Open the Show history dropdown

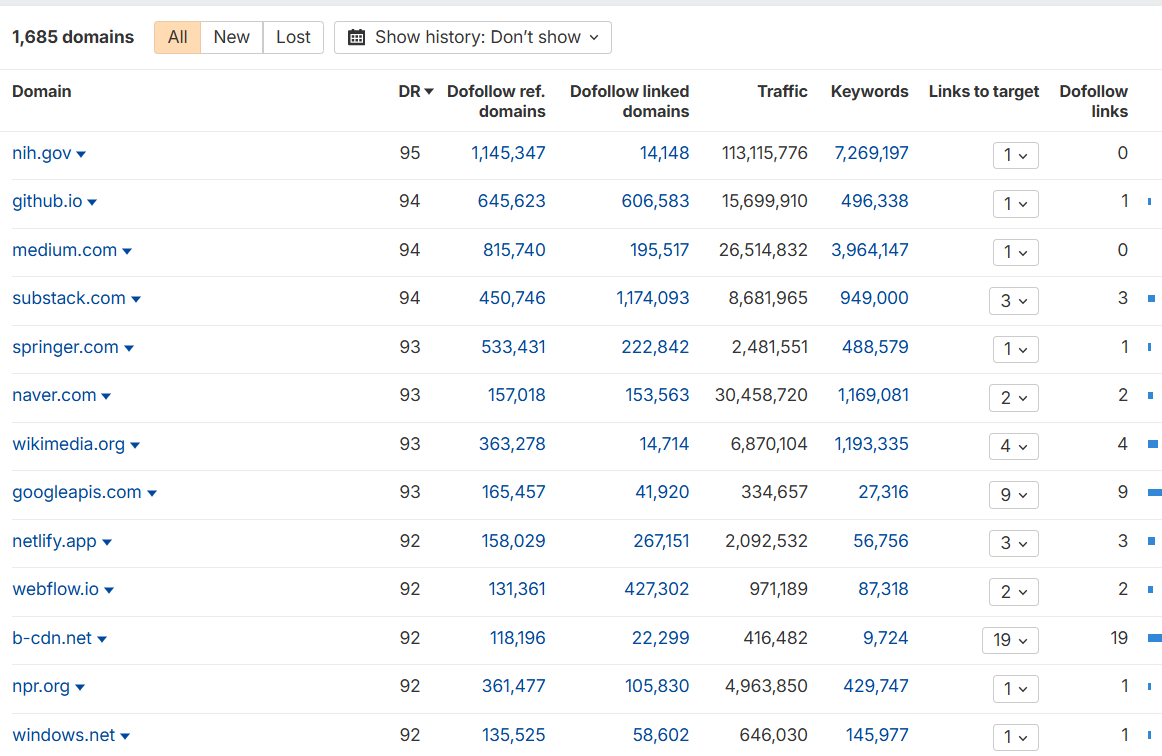(x=473, y=37)
